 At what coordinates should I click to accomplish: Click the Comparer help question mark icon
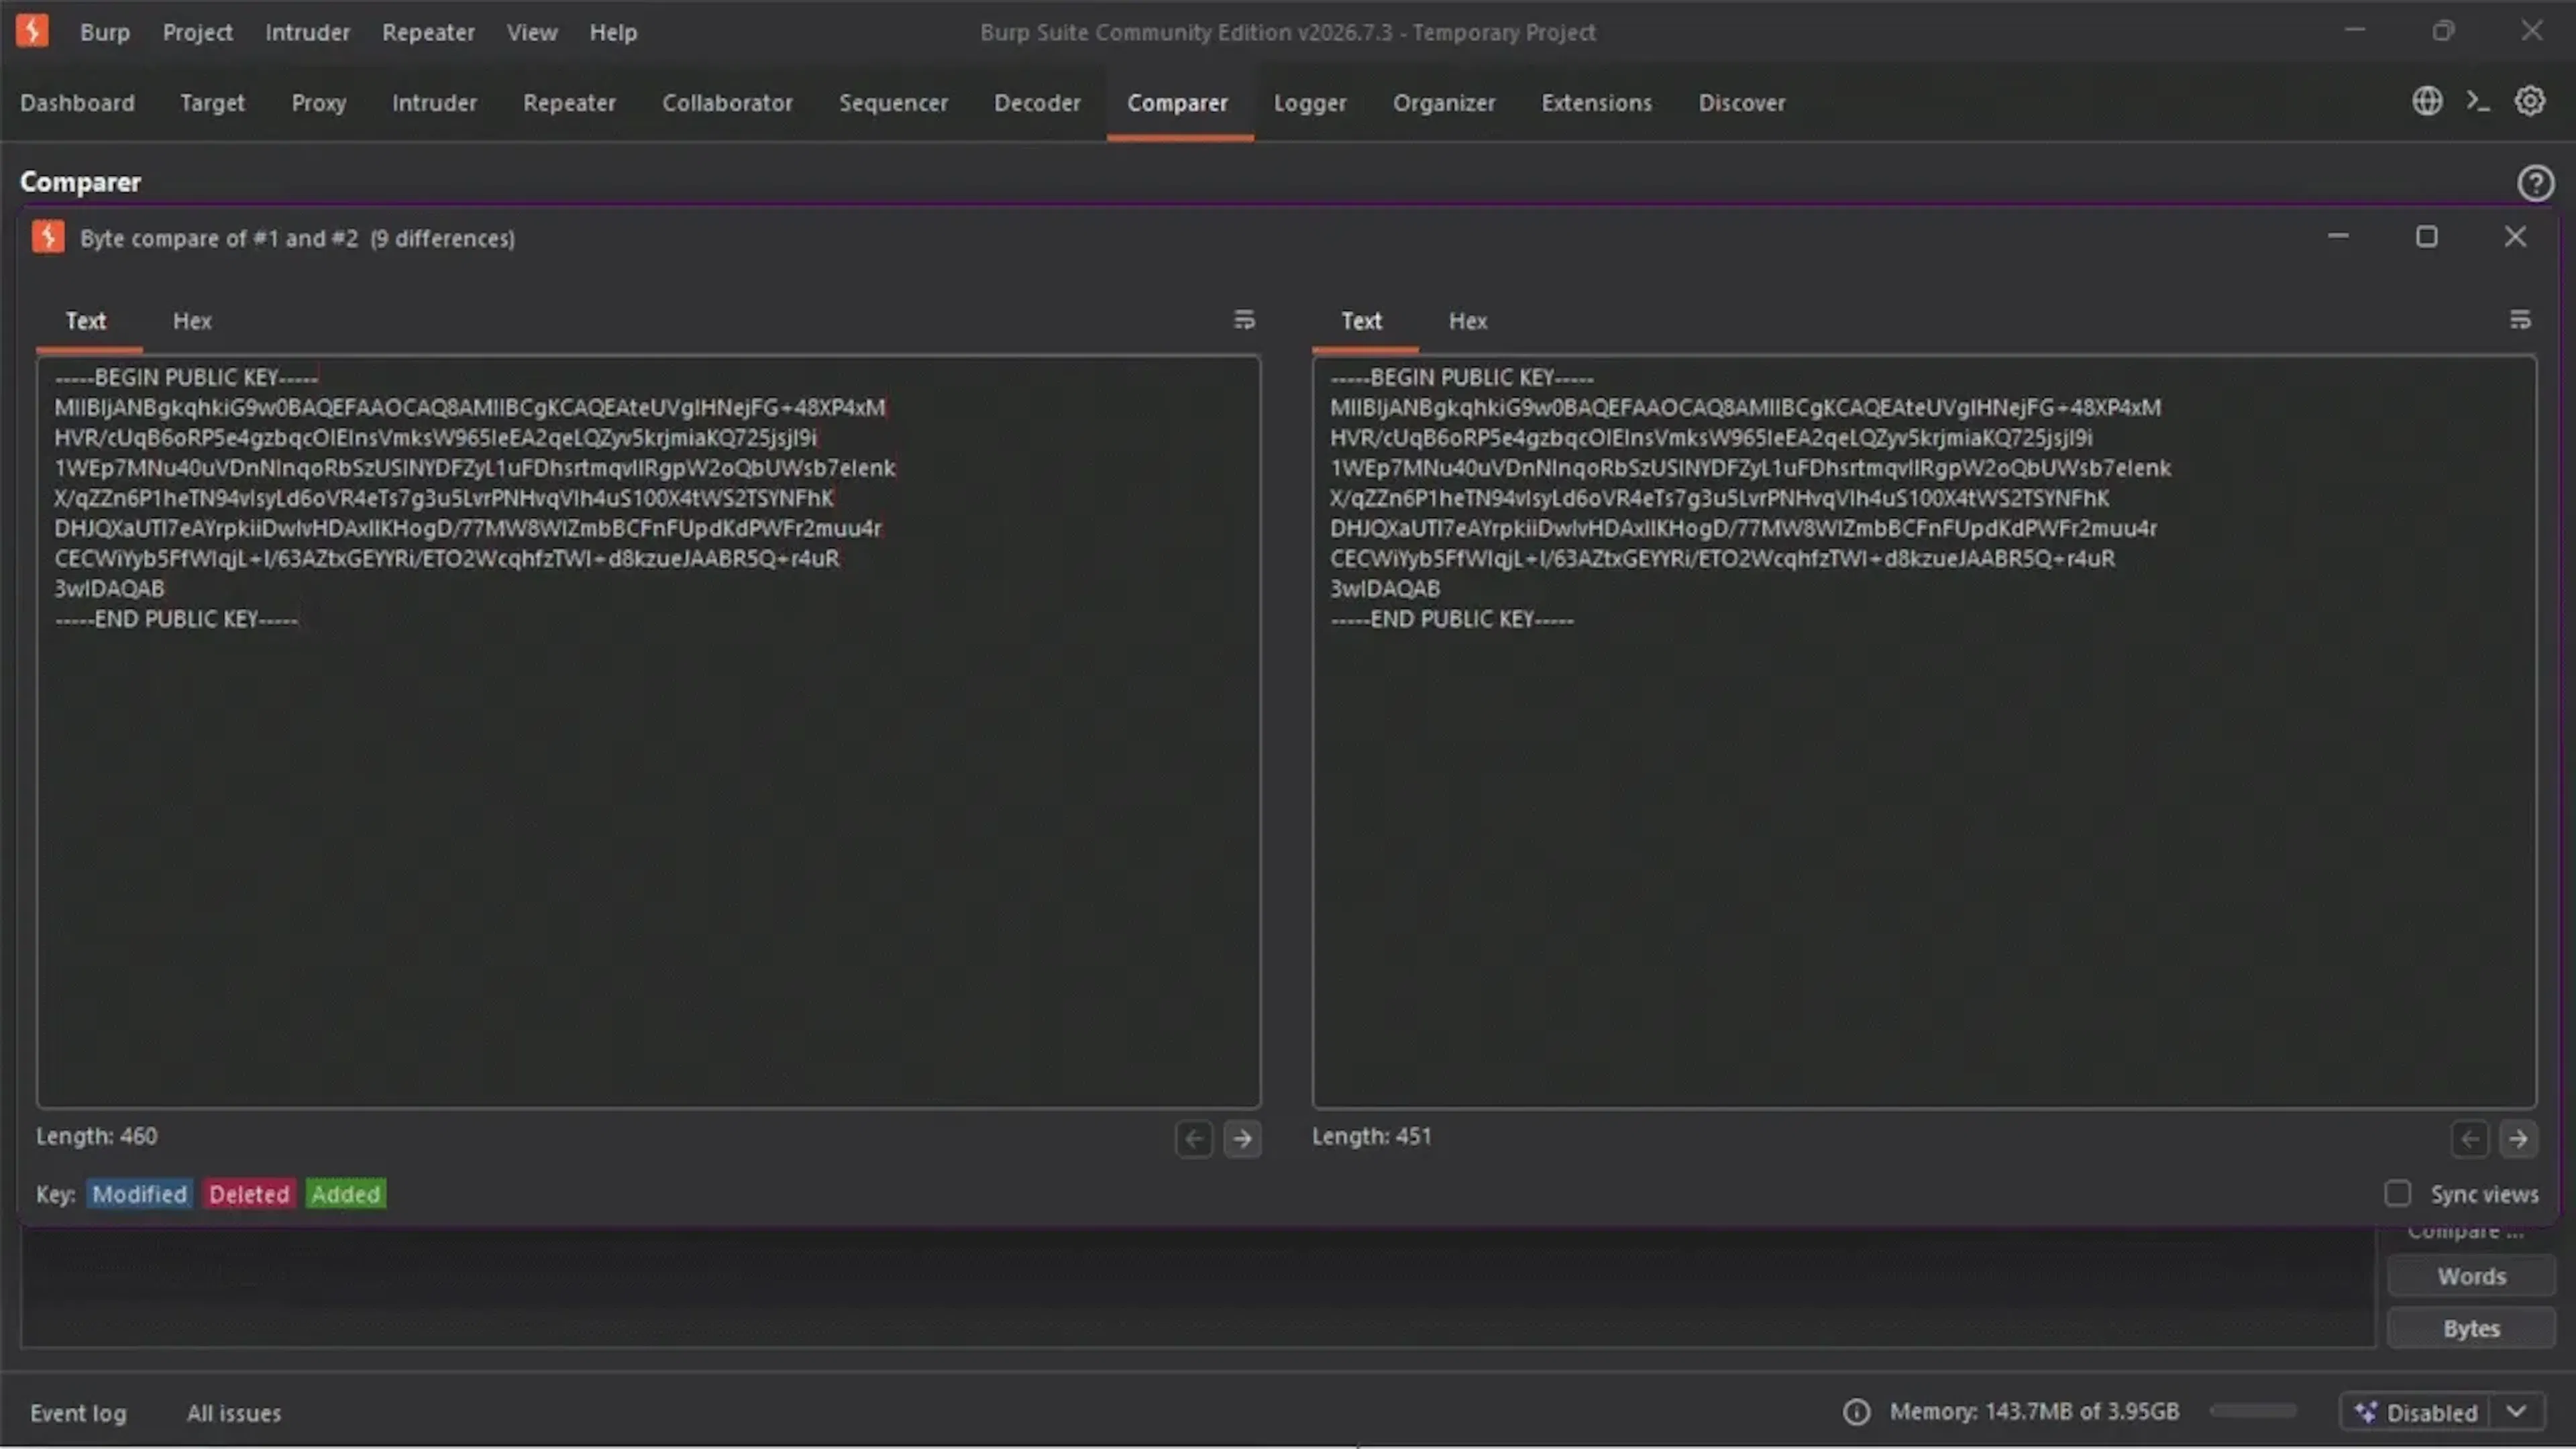(x=2535, y=183)
